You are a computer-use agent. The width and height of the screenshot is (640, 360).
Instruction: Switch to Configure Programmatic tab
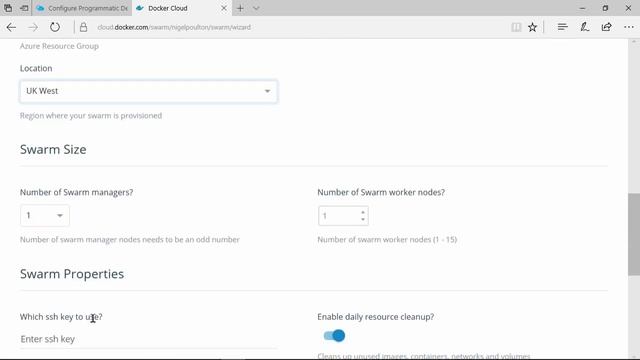(x=82, y=8)
